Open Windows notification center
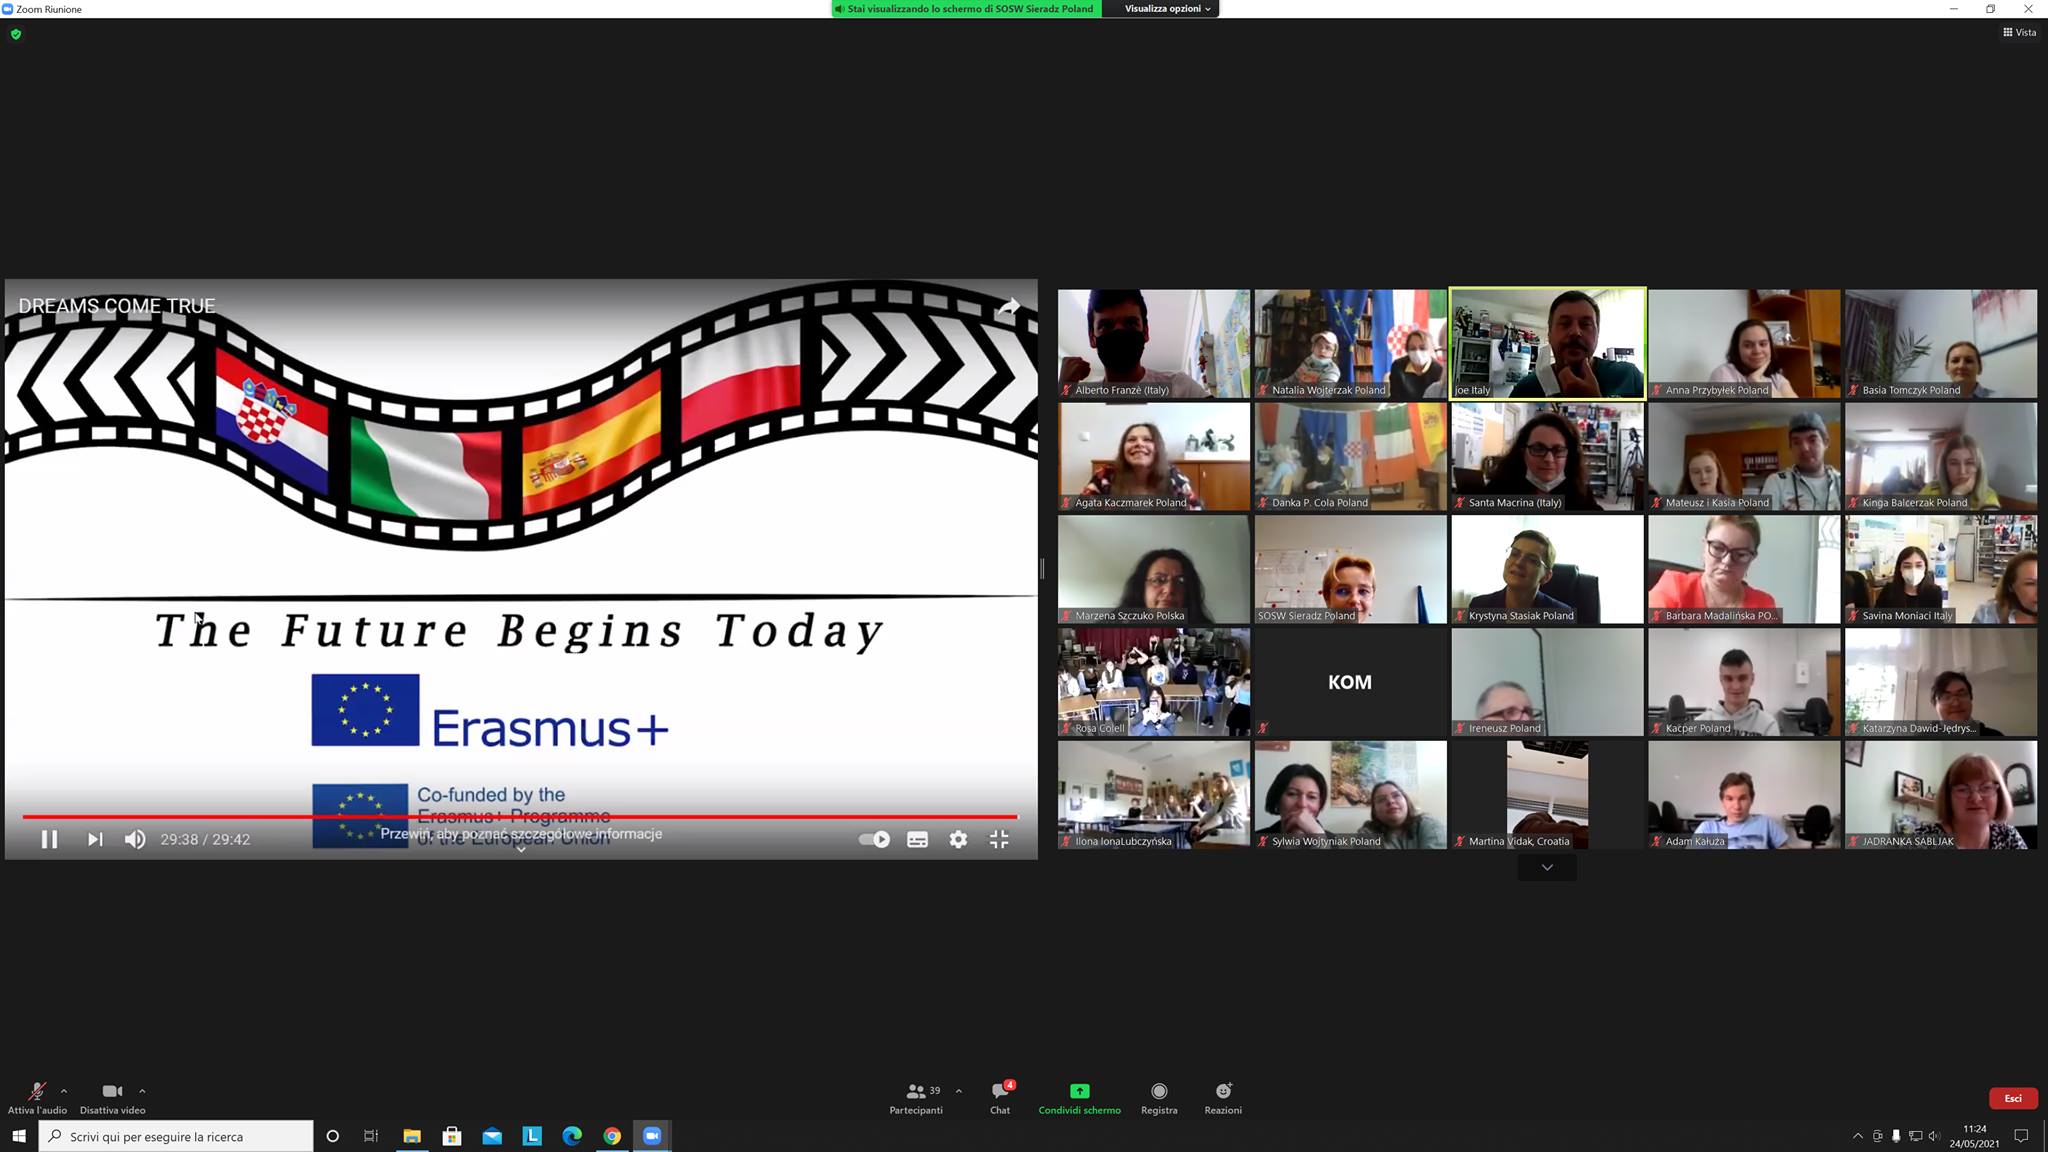This screenshot has width=2048, height=1152. (x=2021, y=1136)
